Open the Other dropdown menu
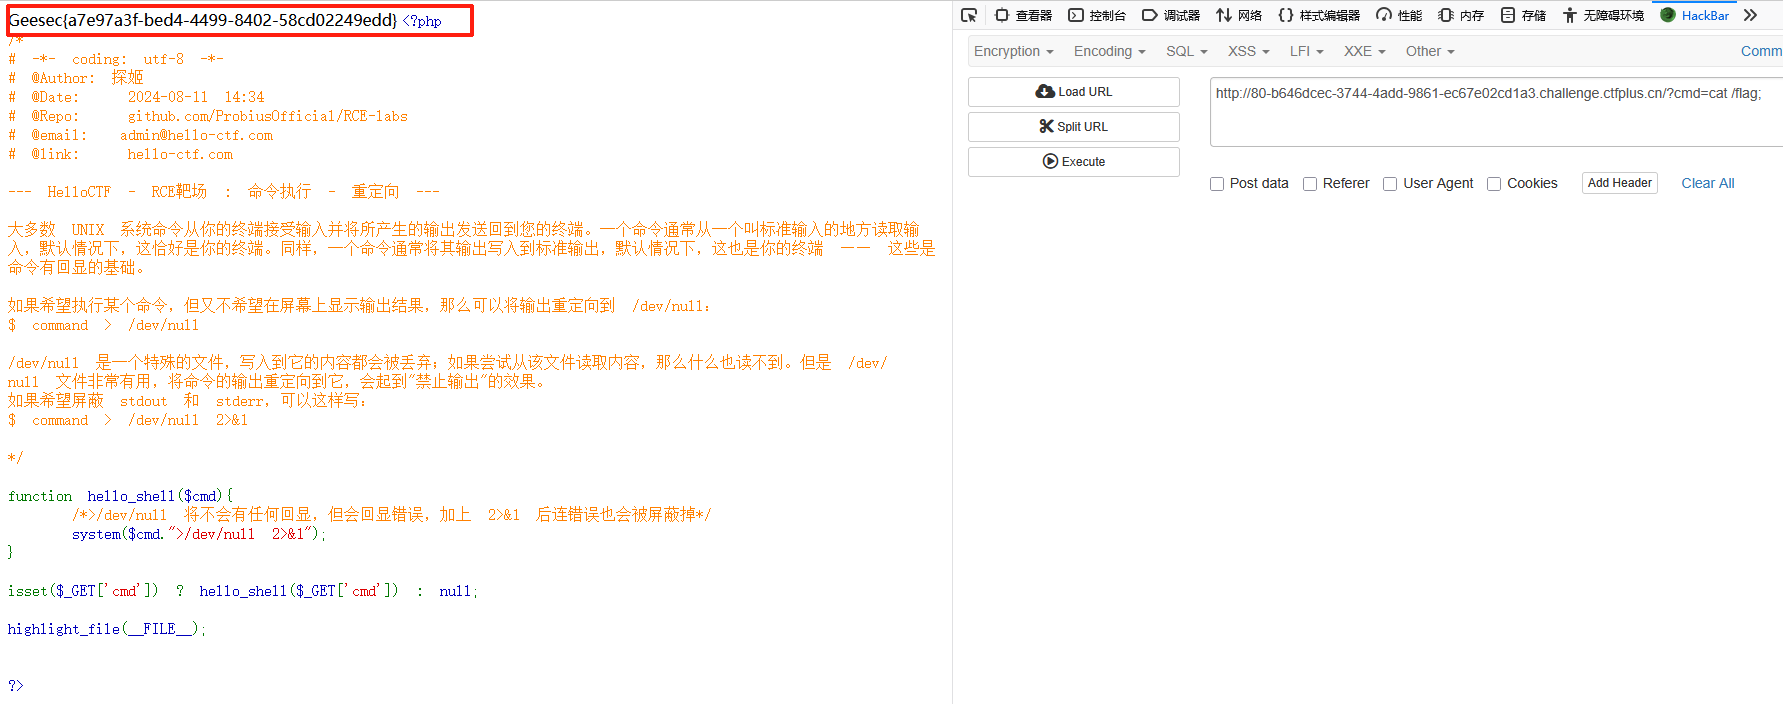 tap(1430, 51)
